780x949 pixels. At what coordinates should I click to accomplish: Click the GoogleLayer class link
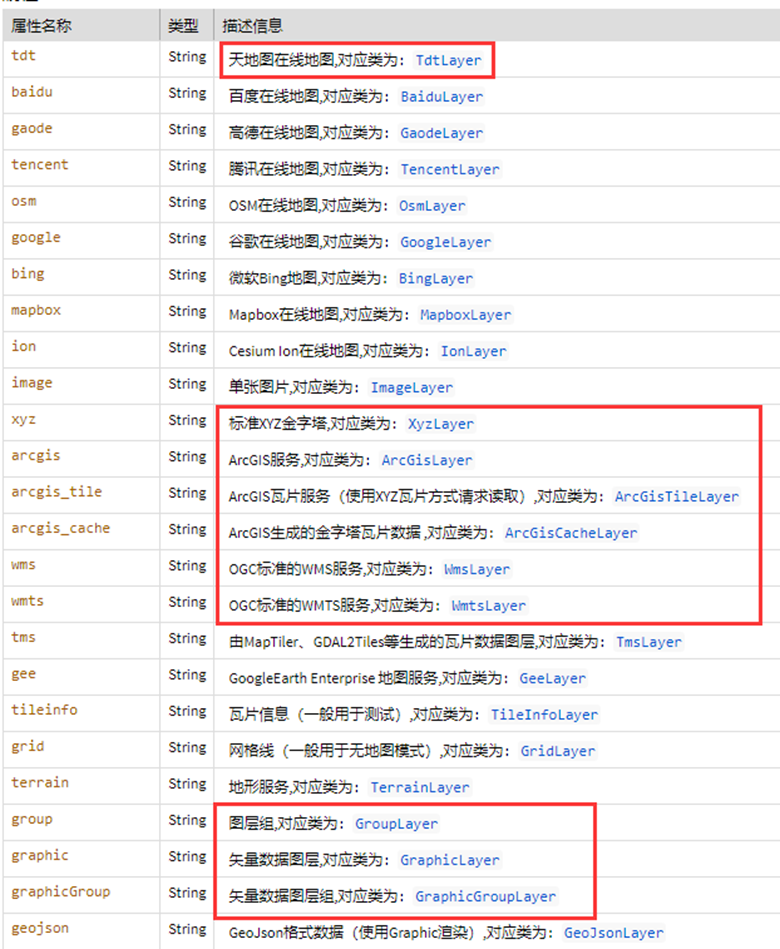click(x=445, y=242)
